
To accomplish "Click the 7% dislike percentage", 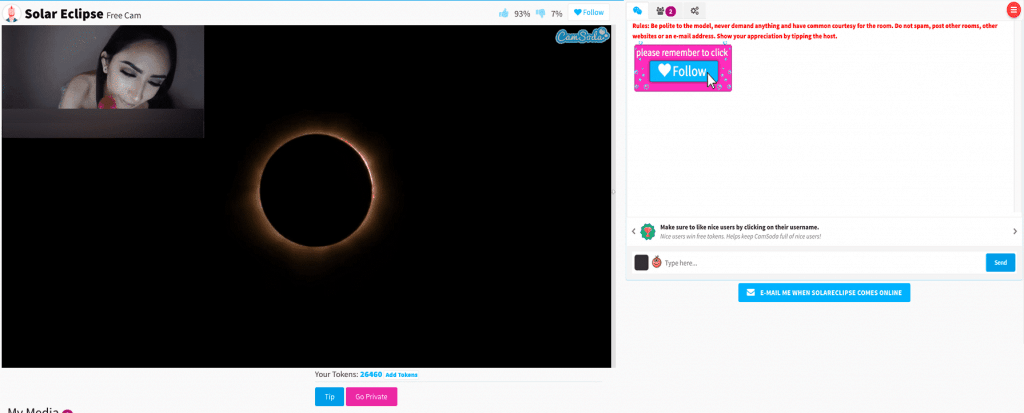I will coord(556,14).
